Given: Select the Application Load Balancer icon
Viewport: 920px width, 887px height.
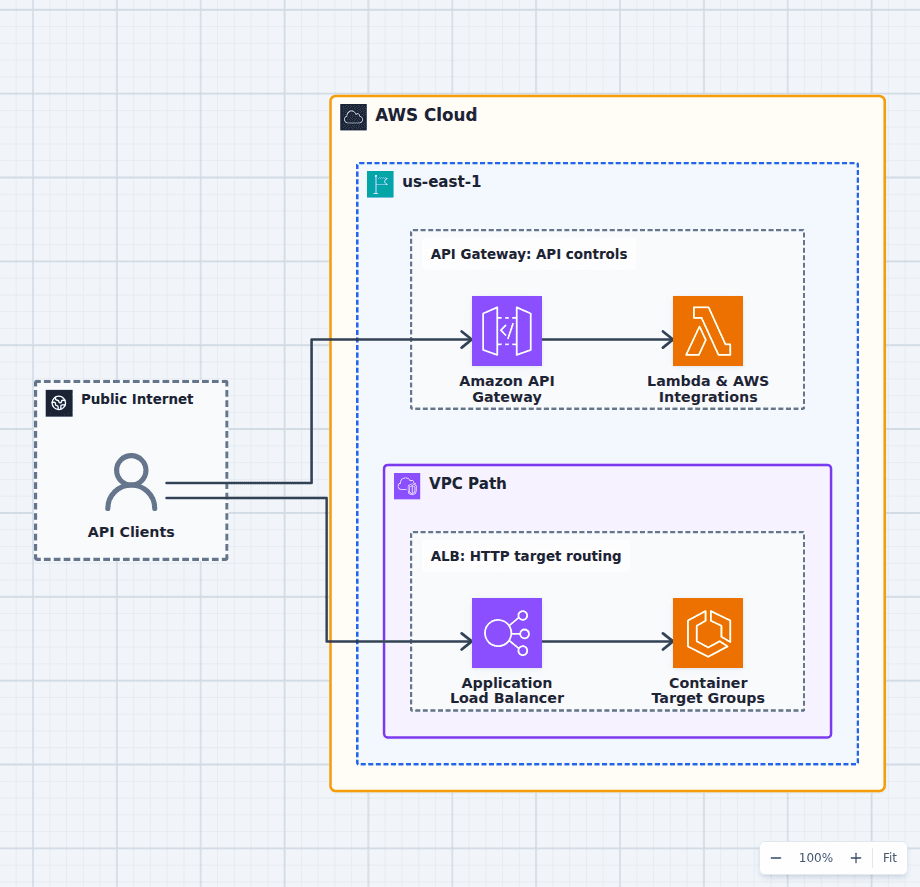Looking at the screenshot, I should tap(507, 633).
